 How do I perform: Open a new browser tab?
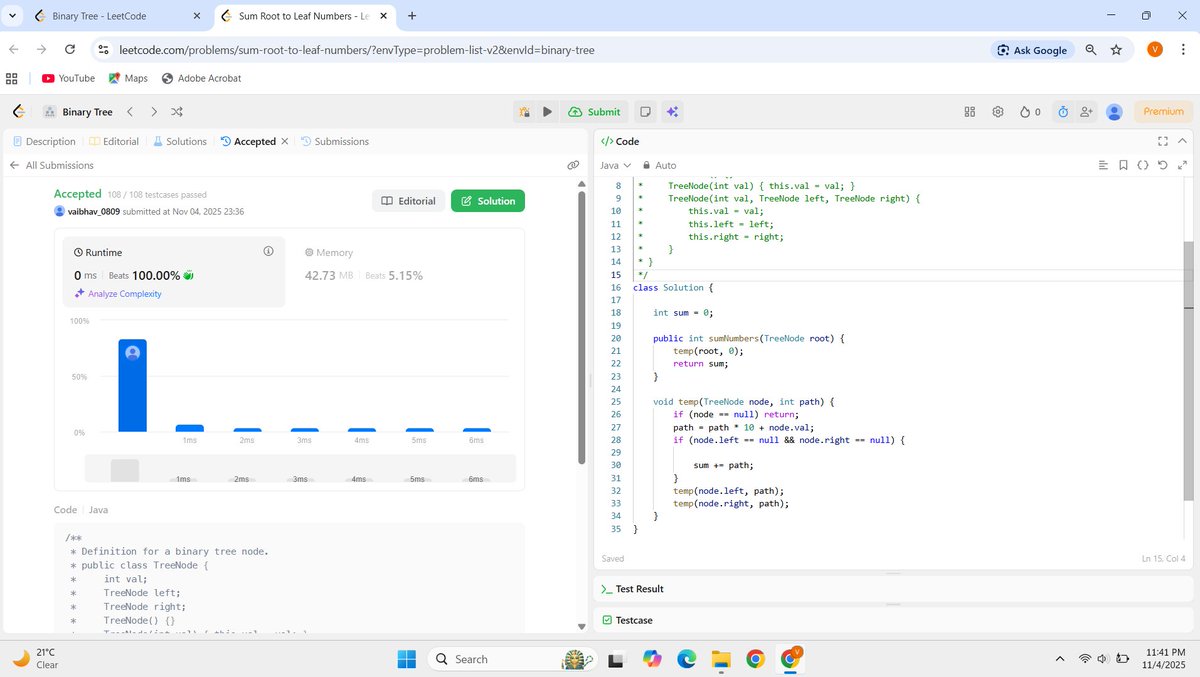[x=412, y=16]
